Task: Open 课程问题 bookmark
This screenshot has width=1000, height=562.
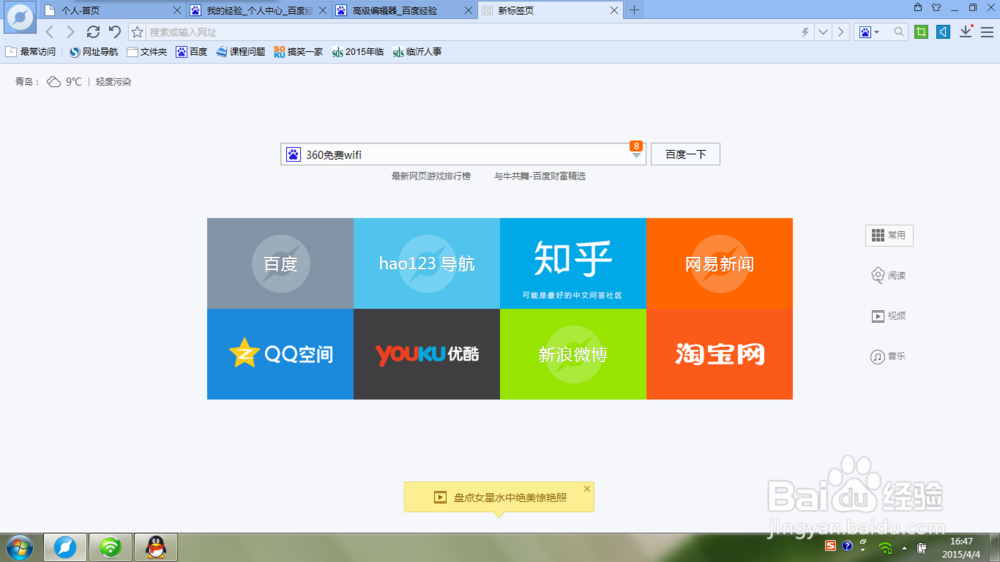Action: coord(240,52)
